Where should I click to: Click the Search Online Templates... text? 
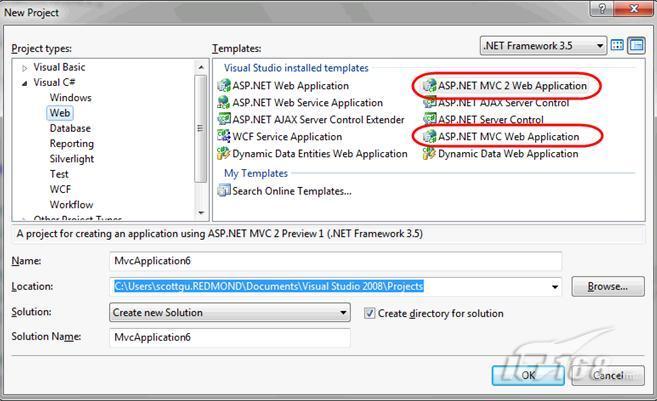tap(292, 191)
